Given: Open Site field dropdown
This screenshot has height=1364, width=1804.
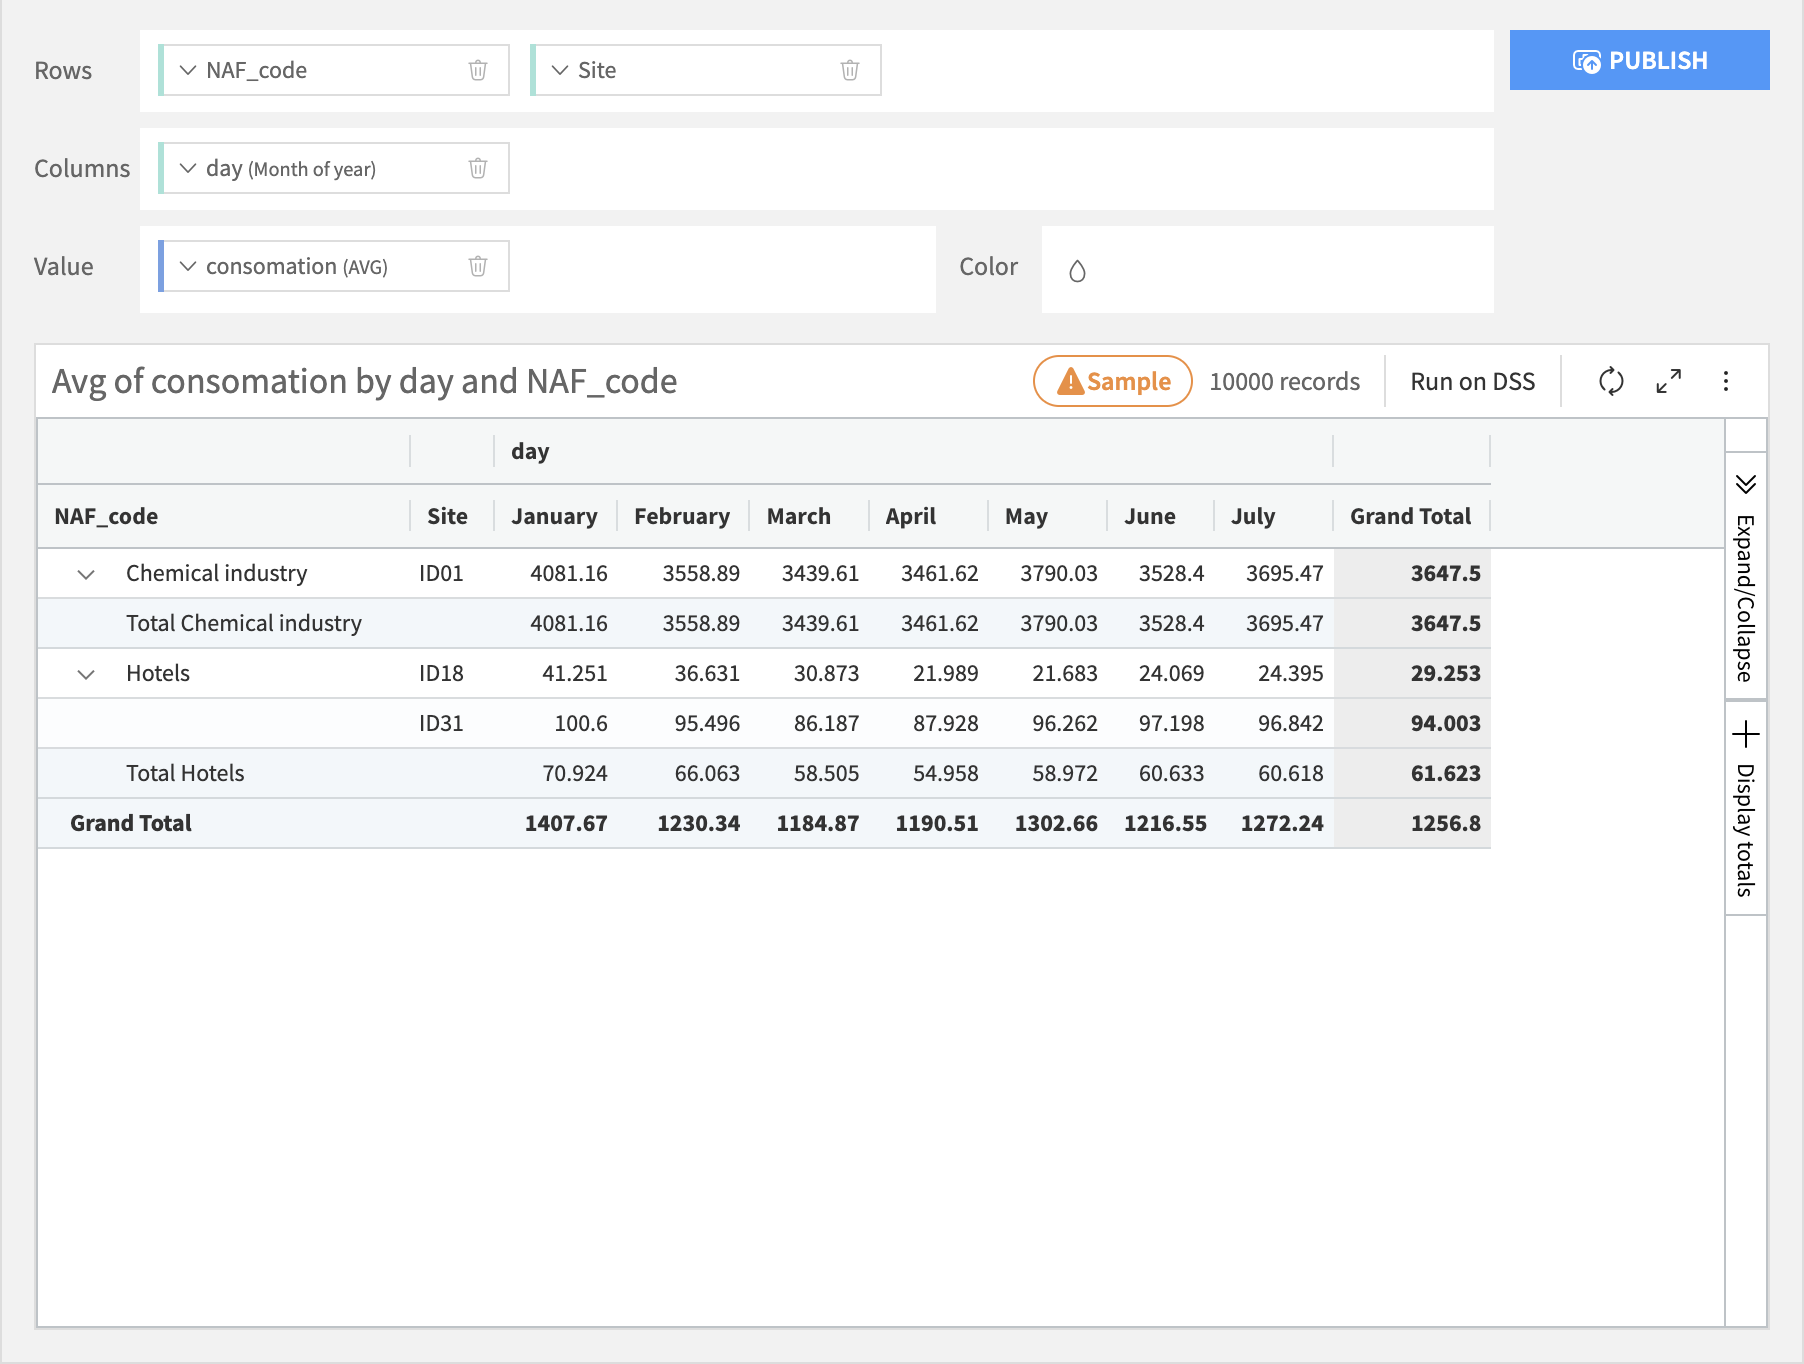Looking at the screenshot, I should coord(560,70).
